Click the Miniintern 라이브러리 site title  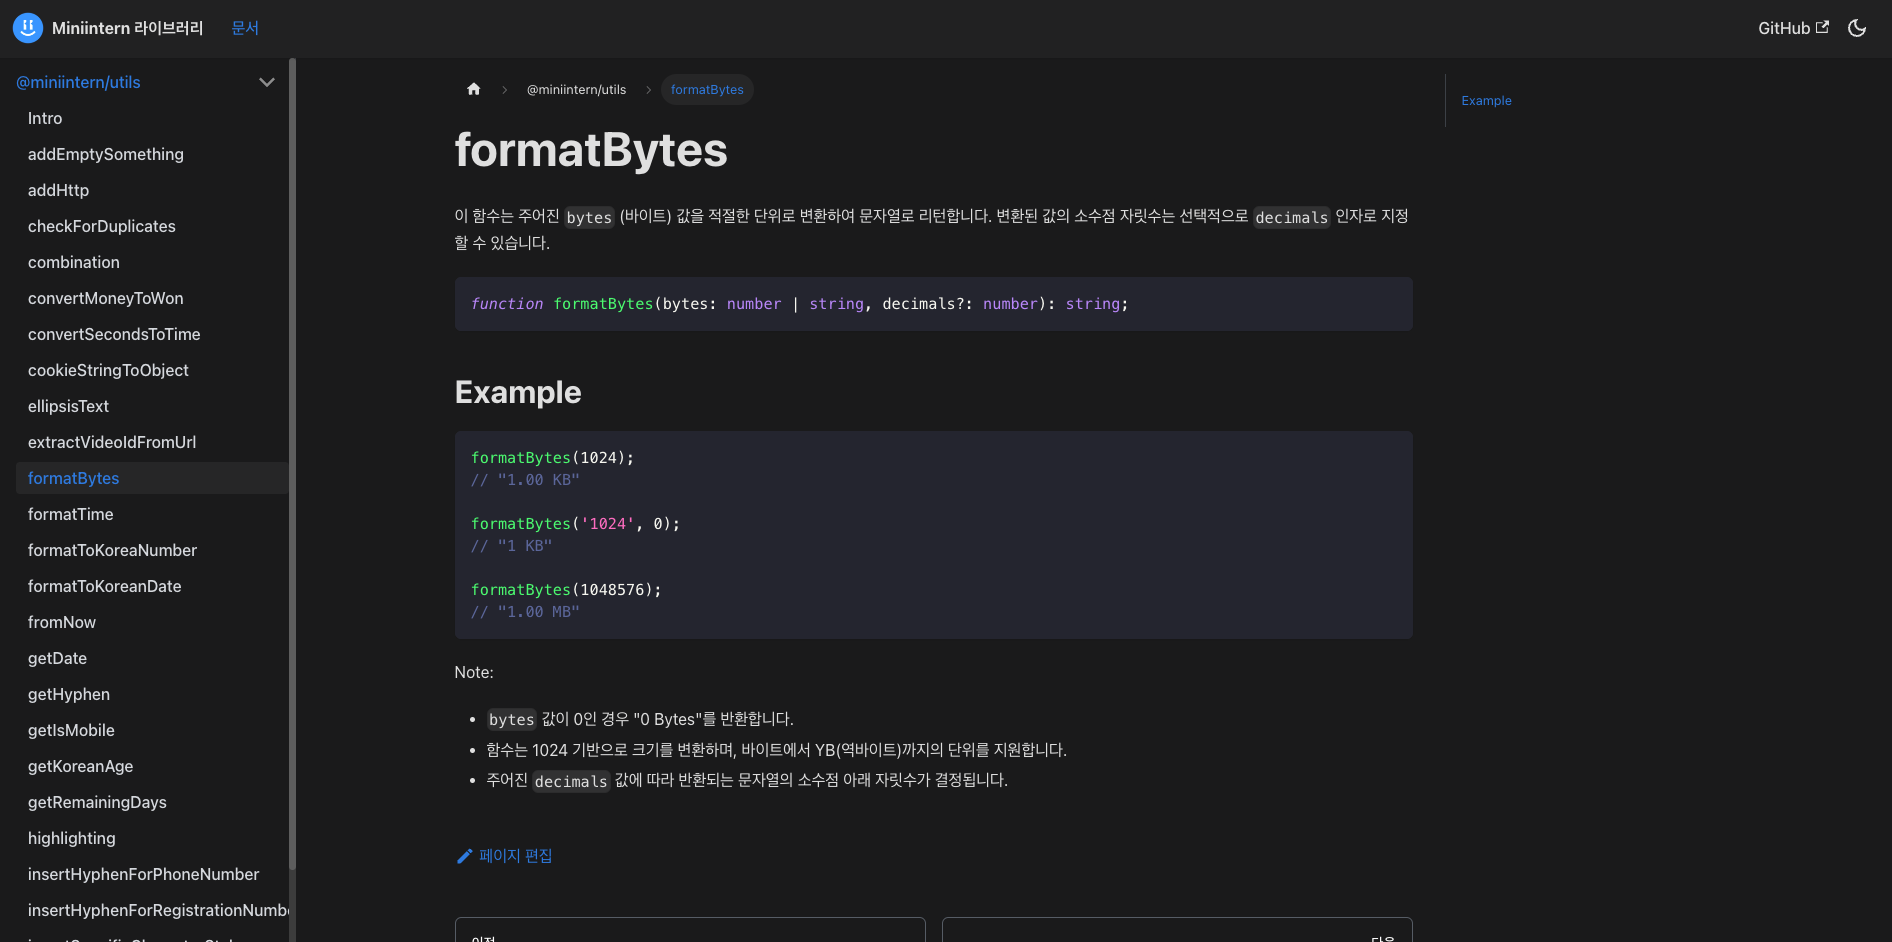pyautogui.click(x=127, y=28)
